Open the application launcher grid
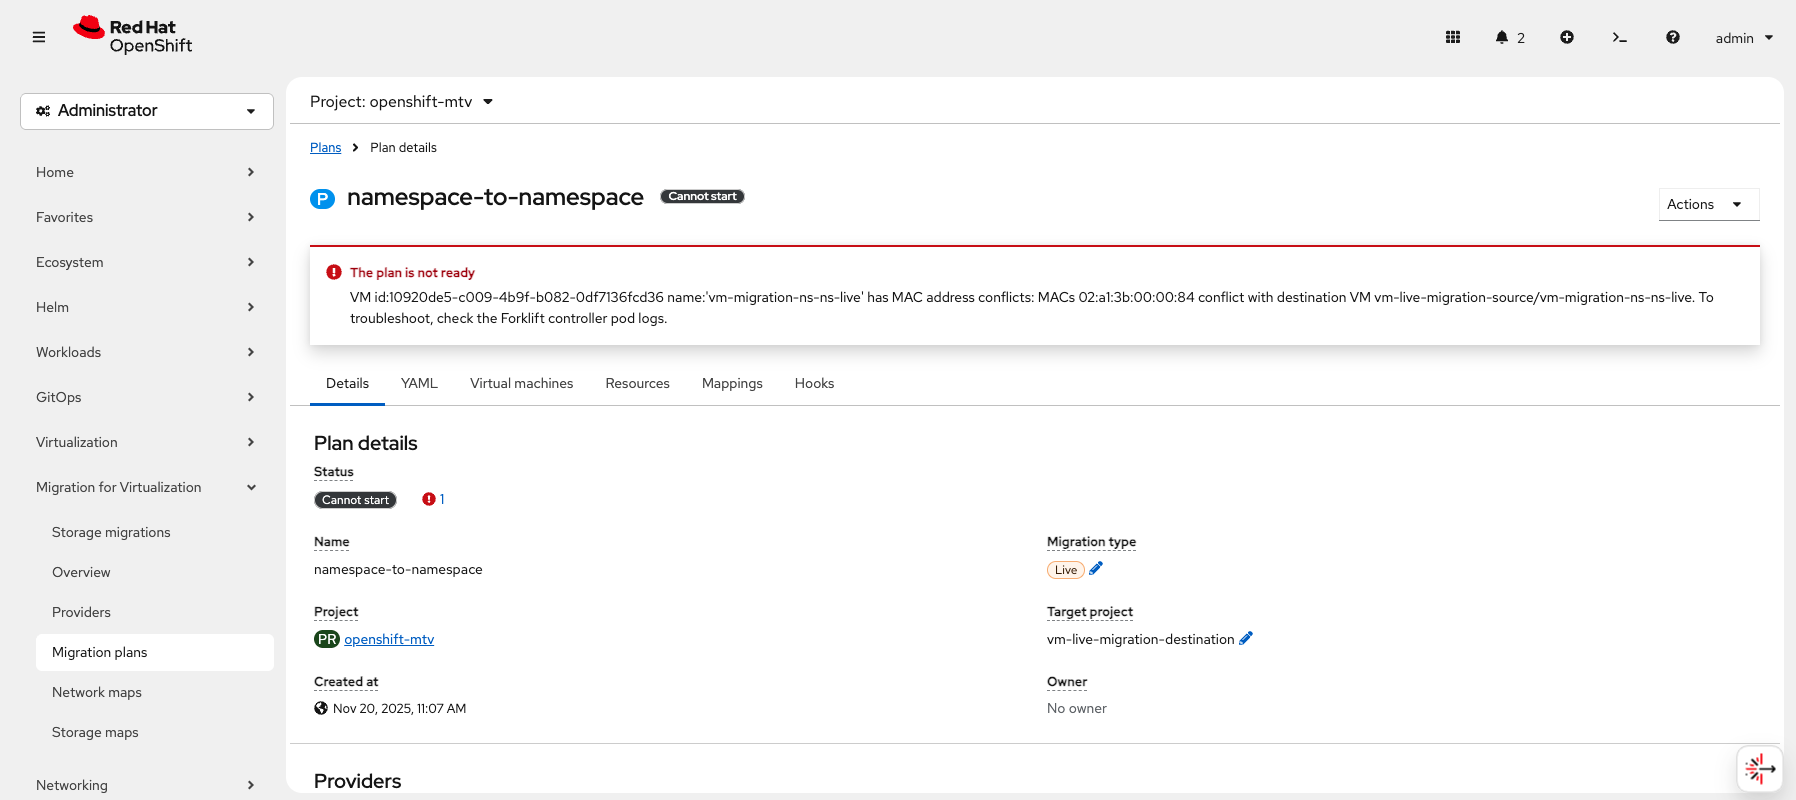 pyautogui.click(x=1453, y=37)
